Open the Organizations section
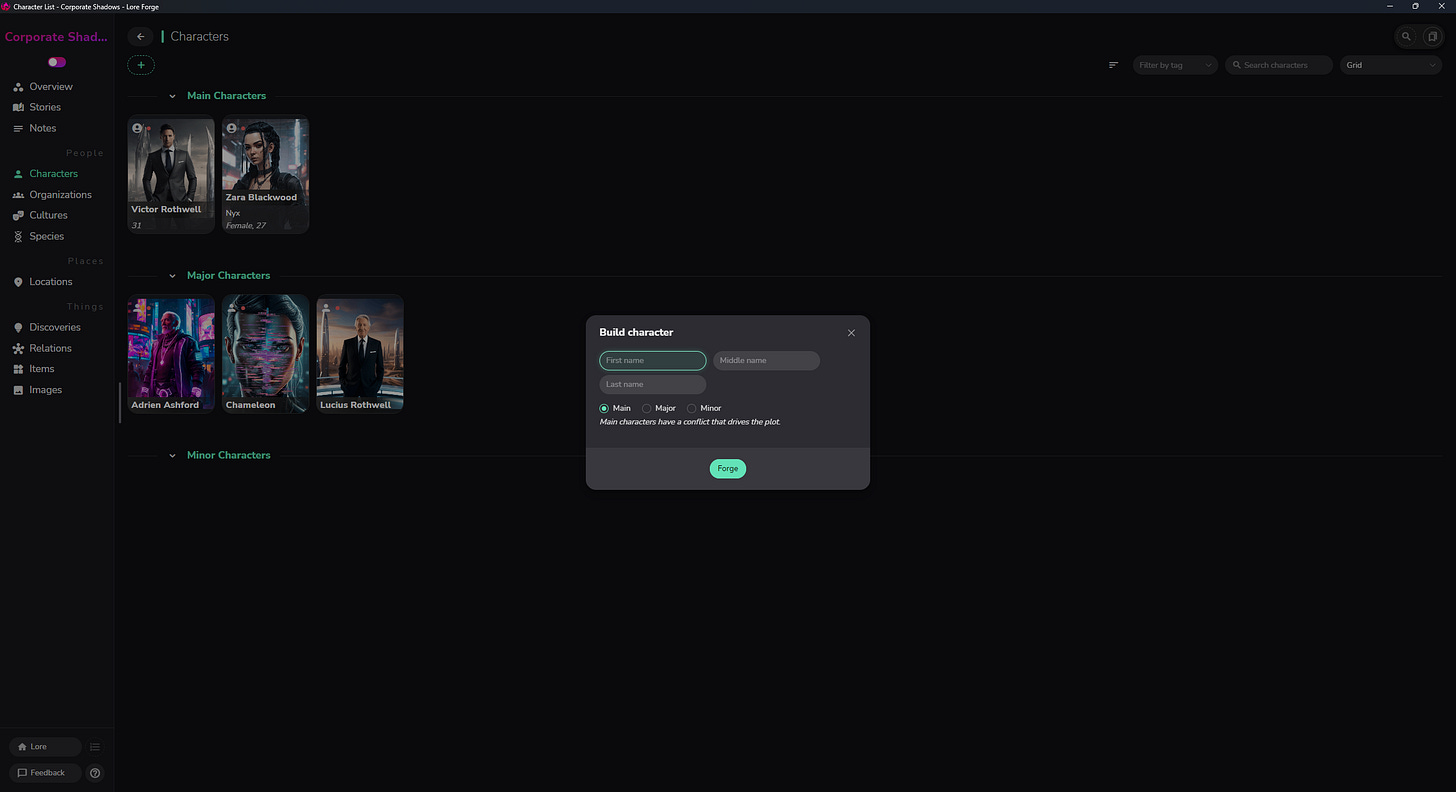The image size is (1456, 792). click(60, 194)
